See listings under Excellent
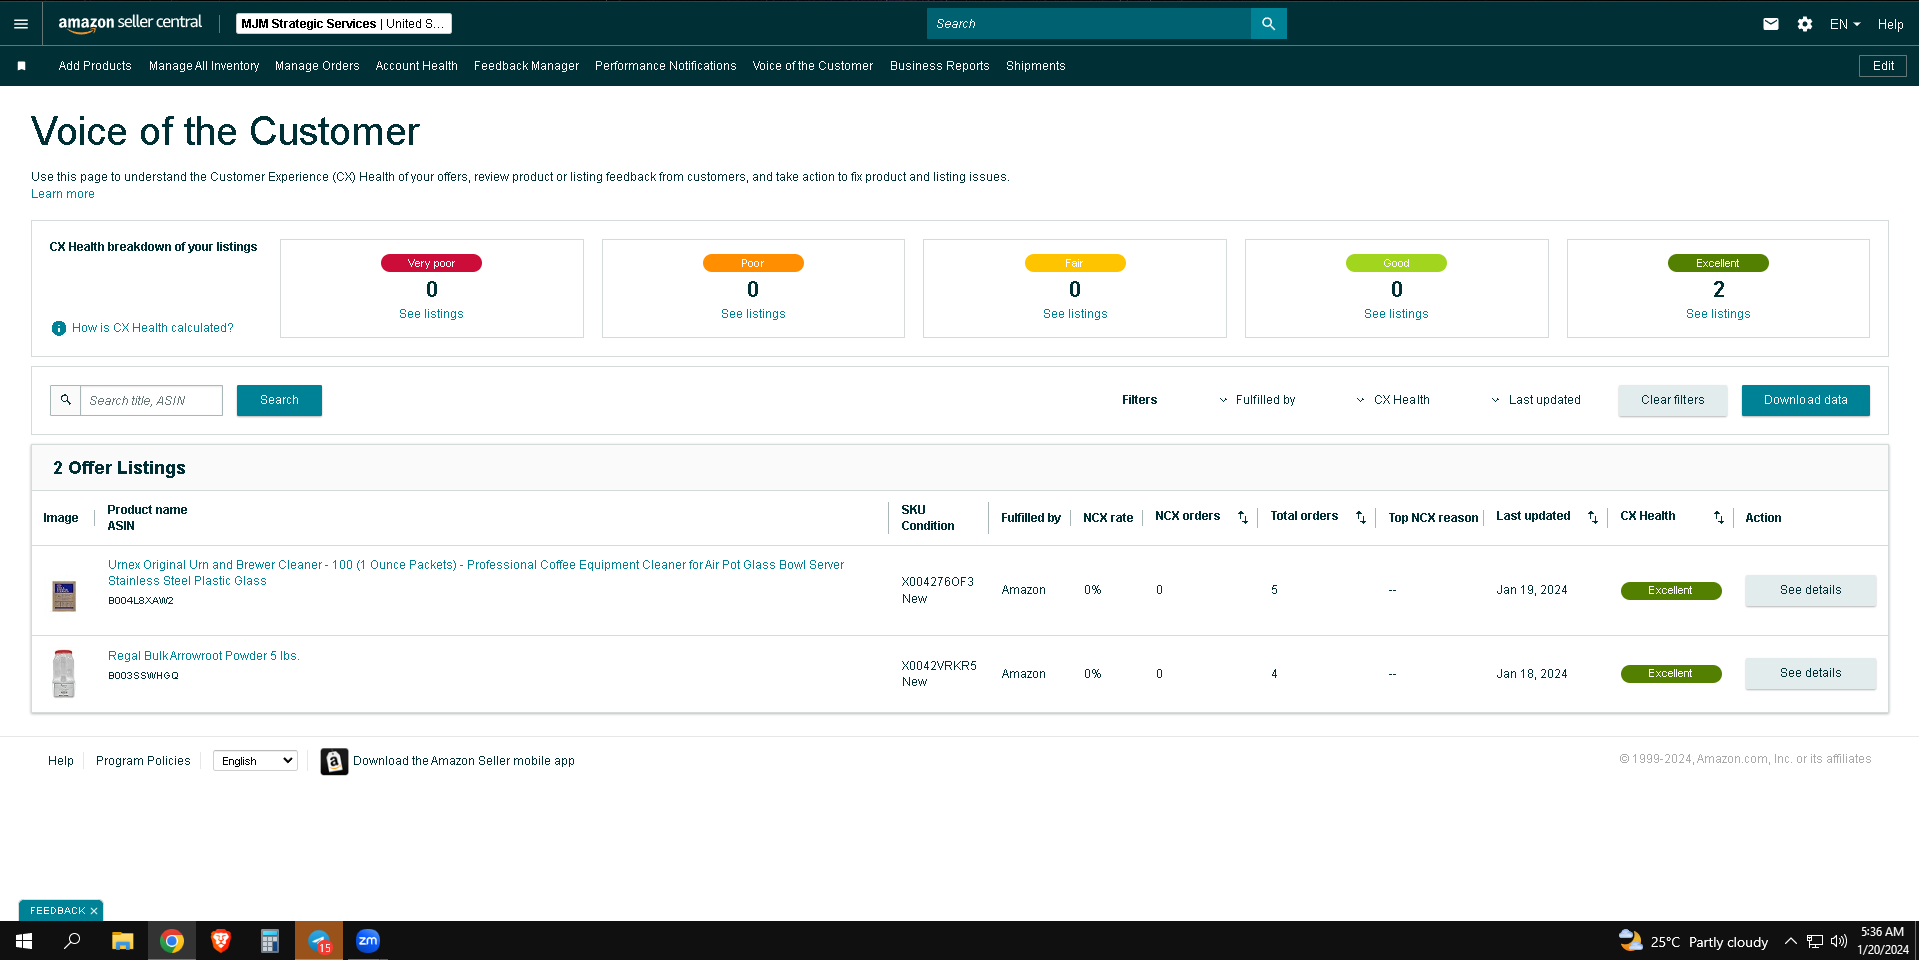Image resolution: width=1919 pixels, height=960 pixels. [1718, 314]
